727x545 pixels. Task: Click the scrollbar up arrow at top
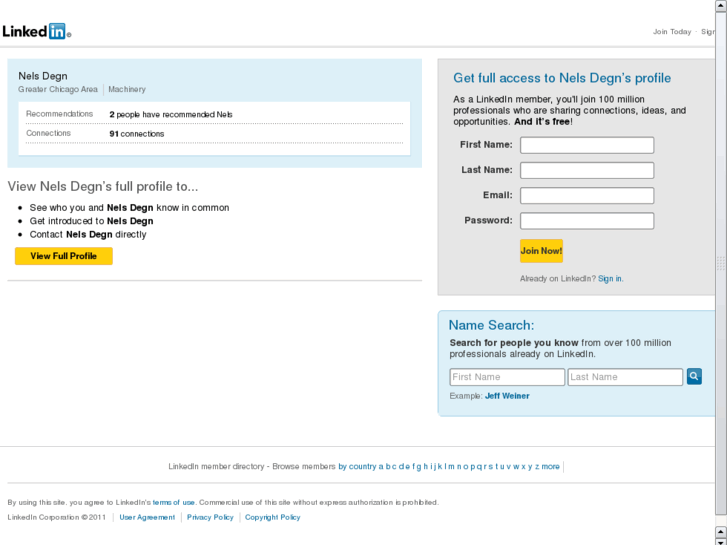721,5
